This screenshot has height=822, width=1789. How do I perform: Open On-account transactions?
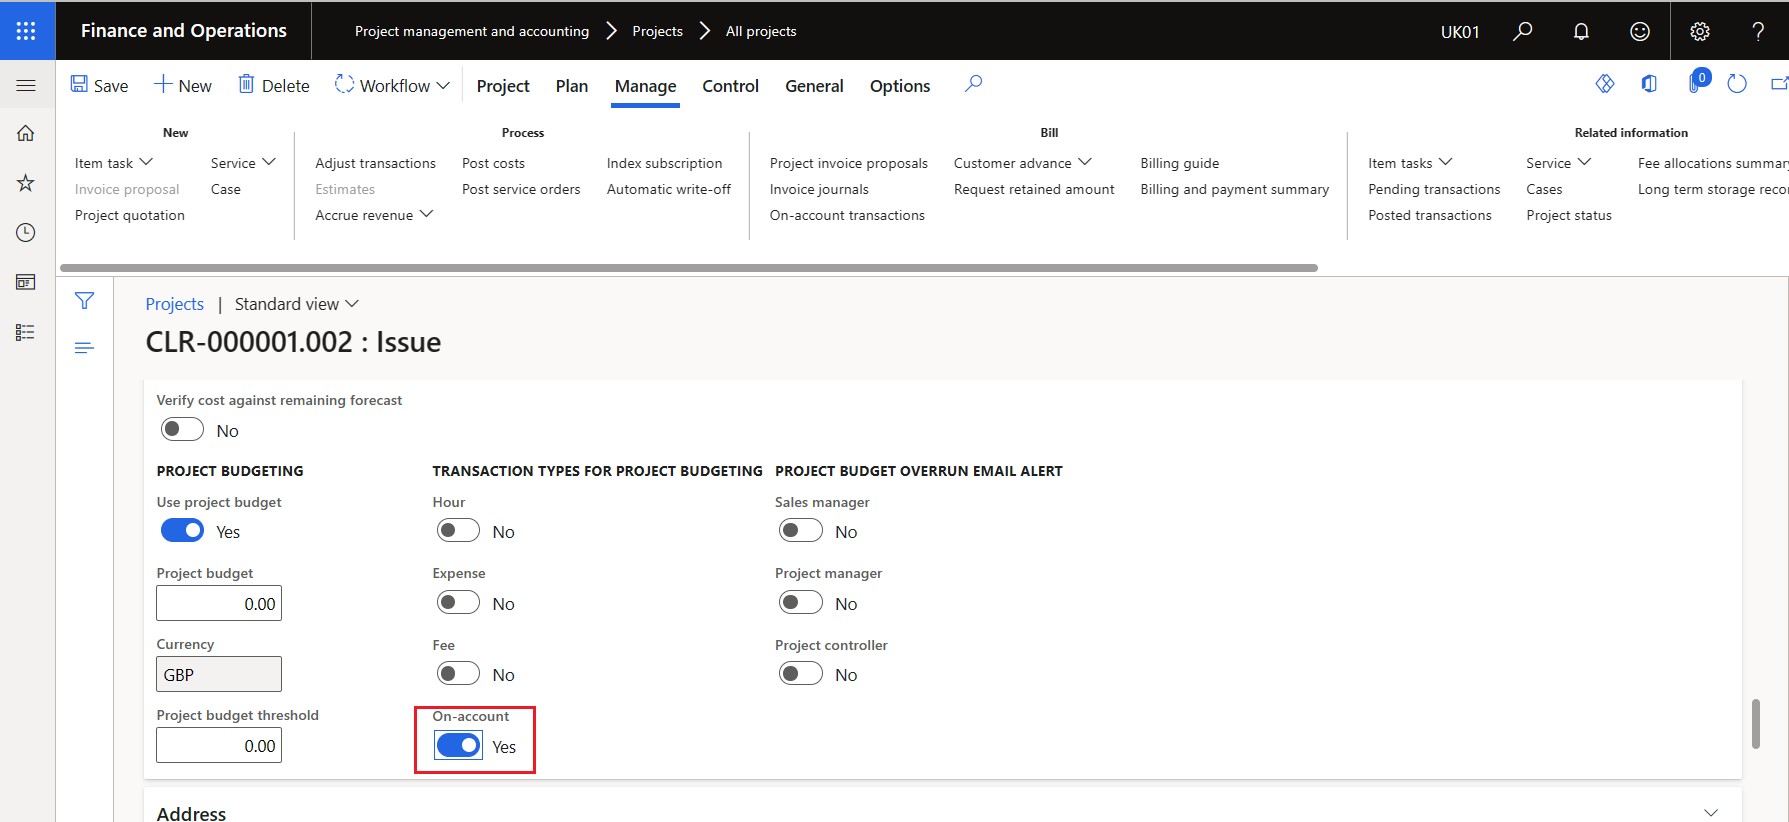coord(847,215)
